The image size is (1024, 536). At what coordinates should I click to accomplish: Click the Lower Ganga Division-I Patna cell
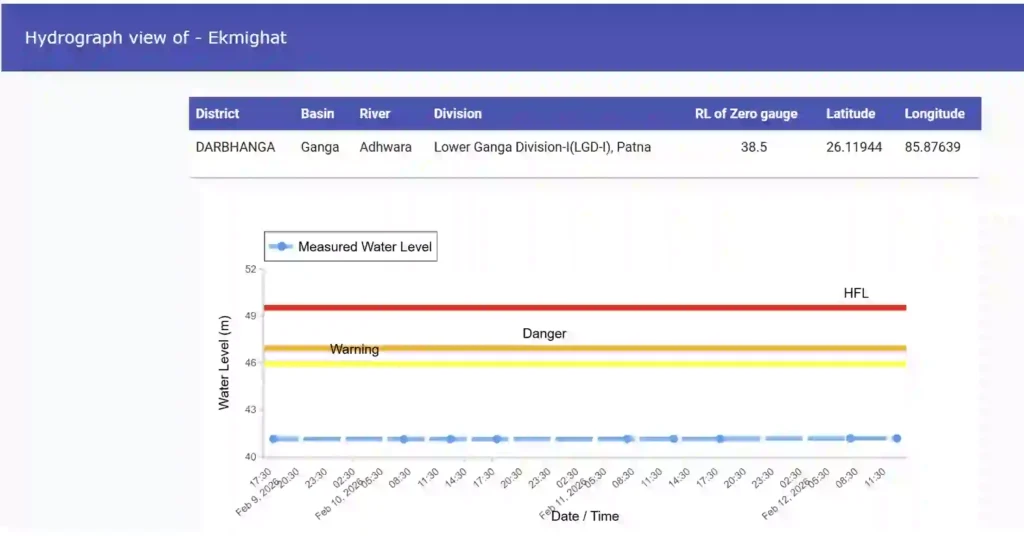542,147
